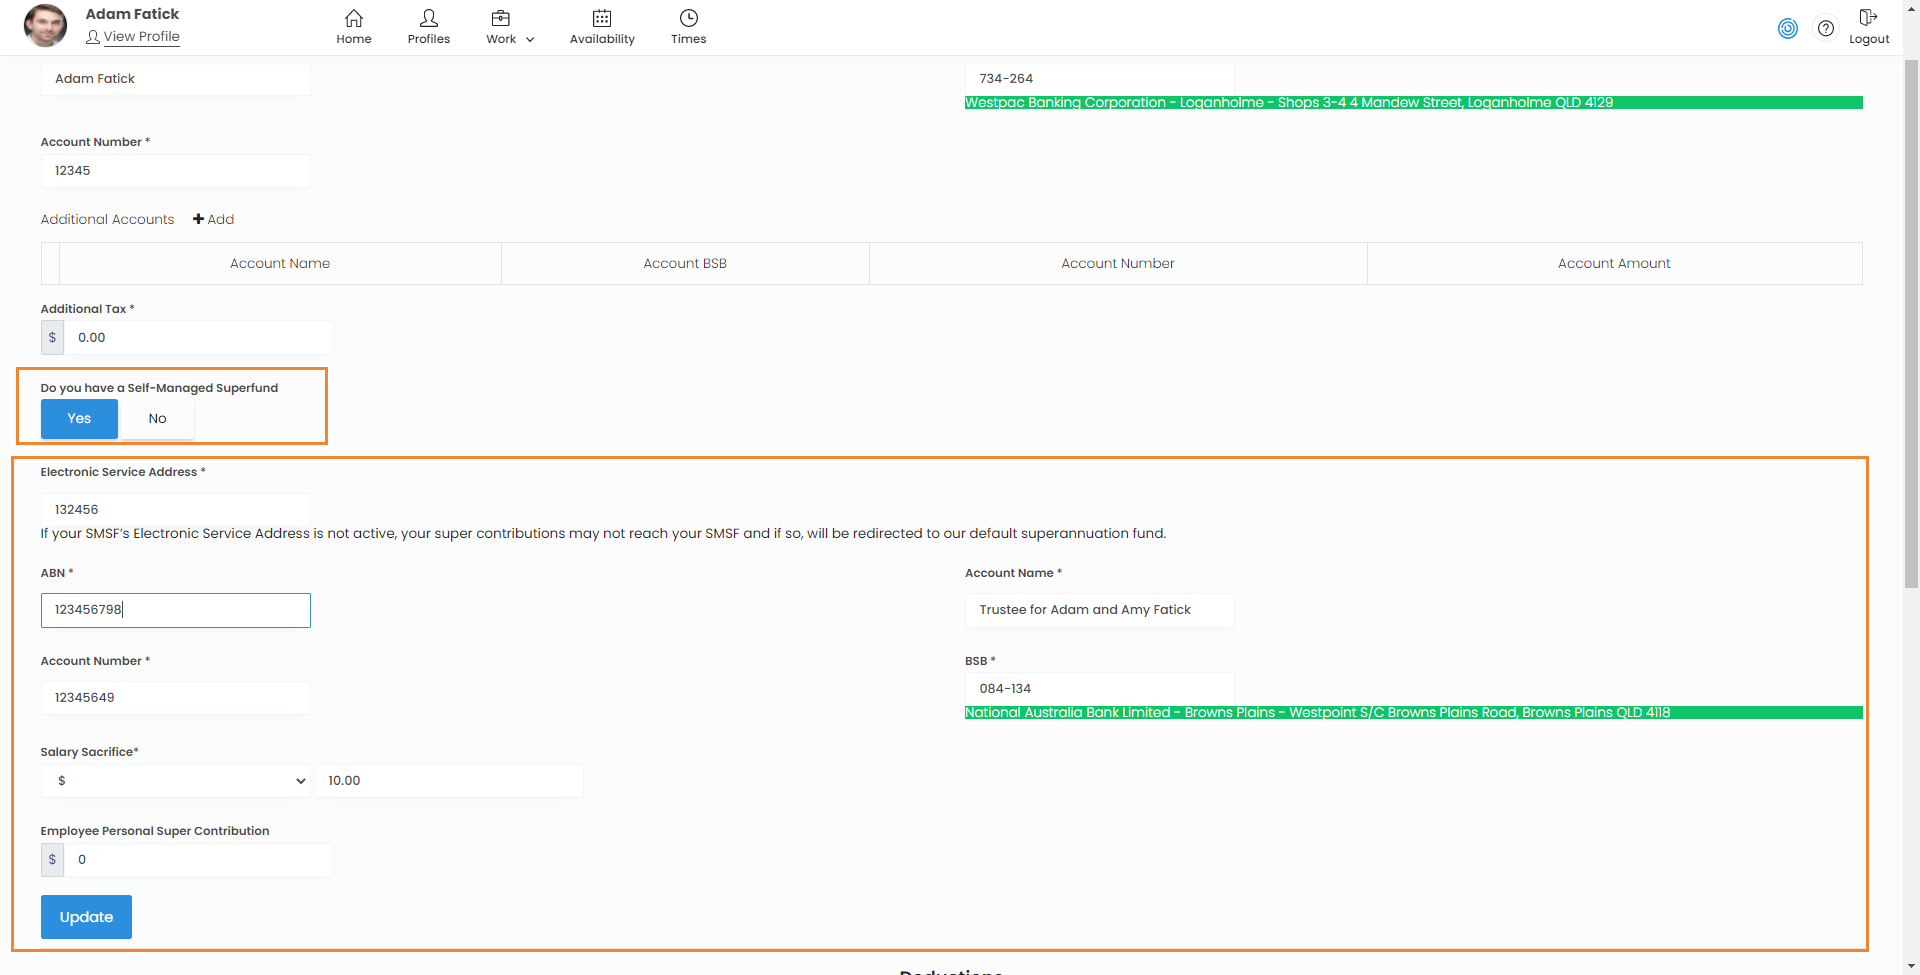Click the ABN input field
This screenshot has height=975, width=1920.
point(176,610)
